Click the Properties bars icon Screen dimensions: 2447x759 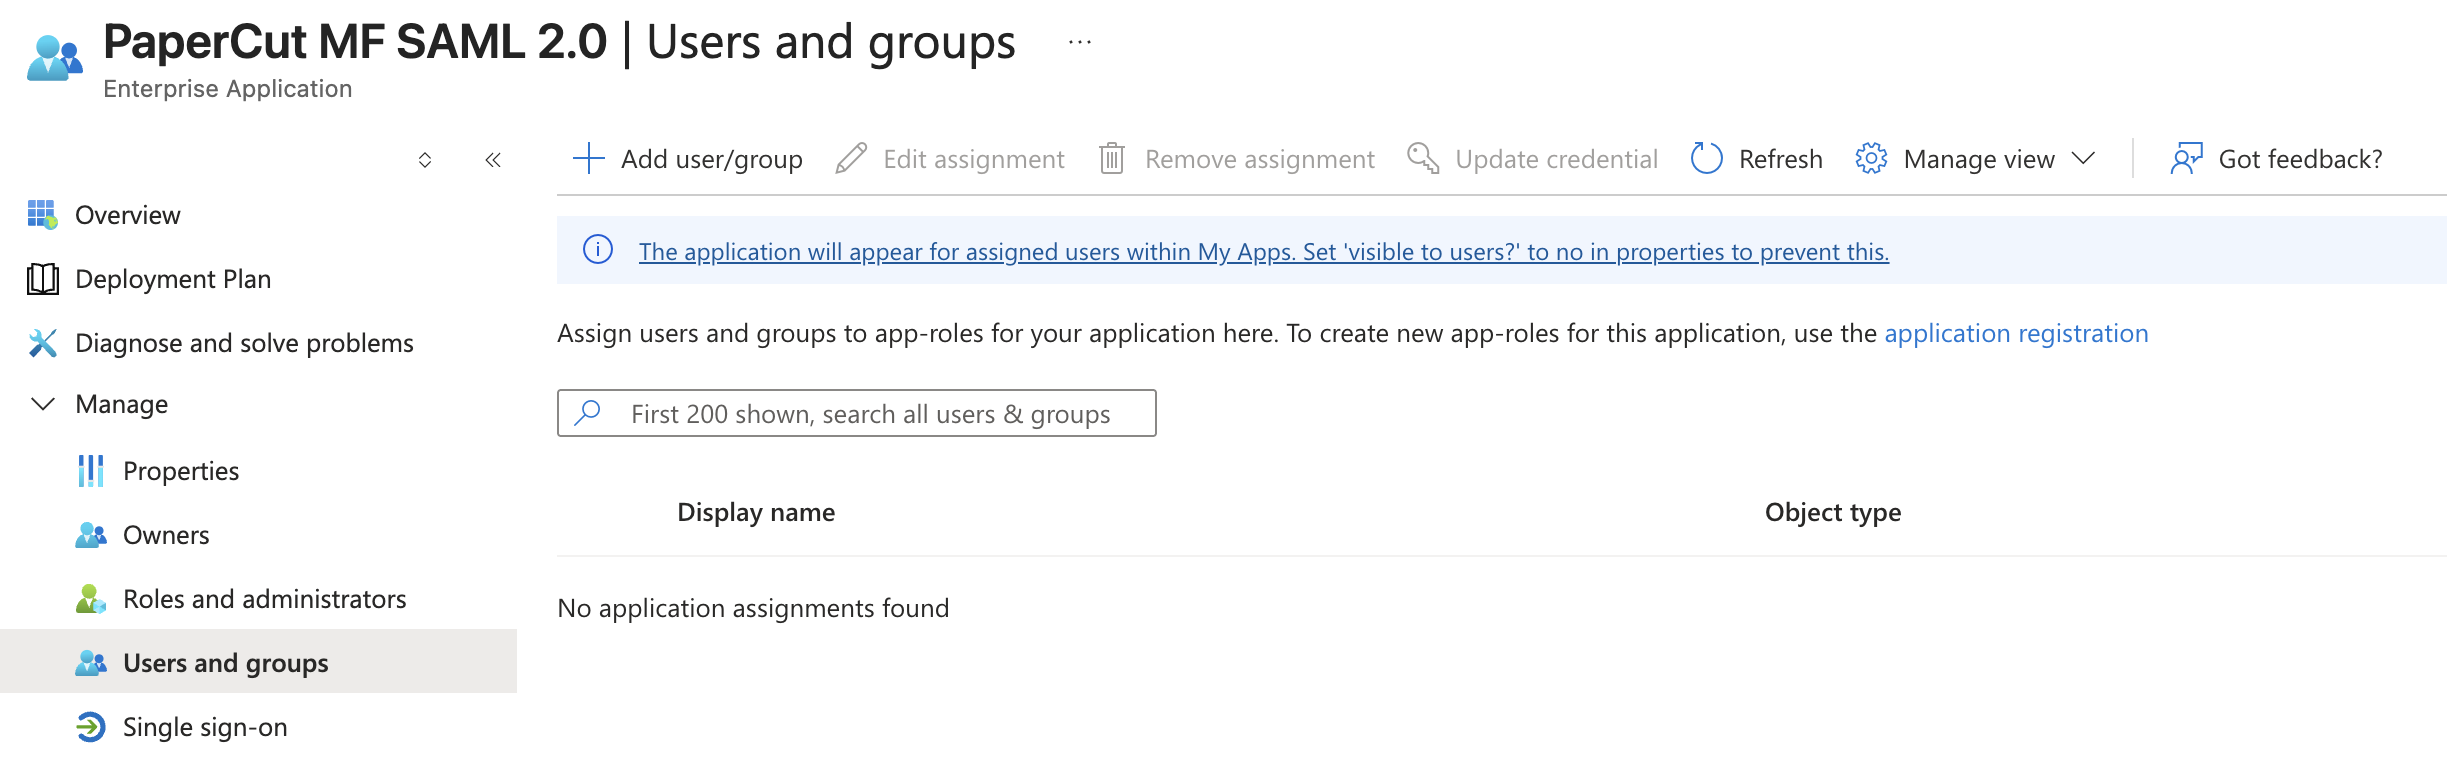[x=90, y=471]
